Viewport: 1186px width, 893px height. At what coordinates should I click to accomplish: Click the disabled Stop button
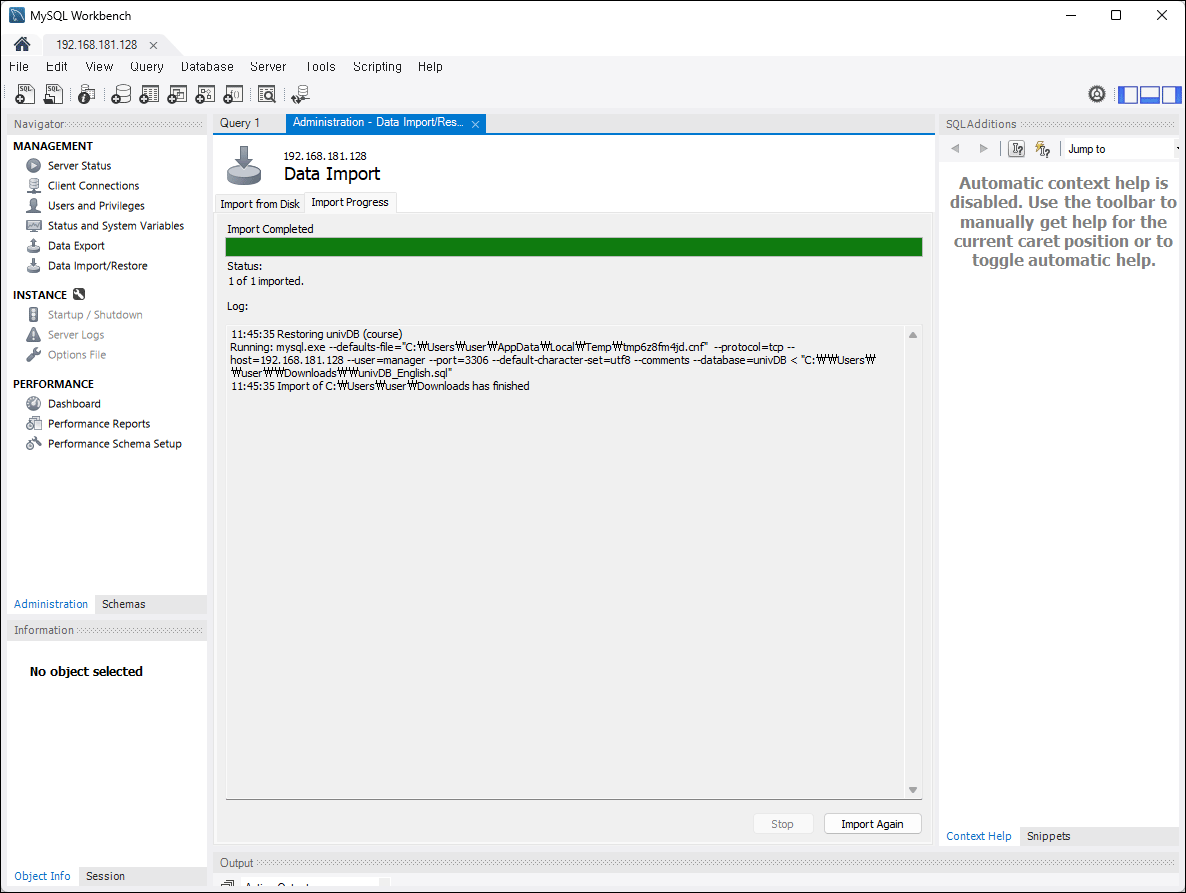click(782, 824)
